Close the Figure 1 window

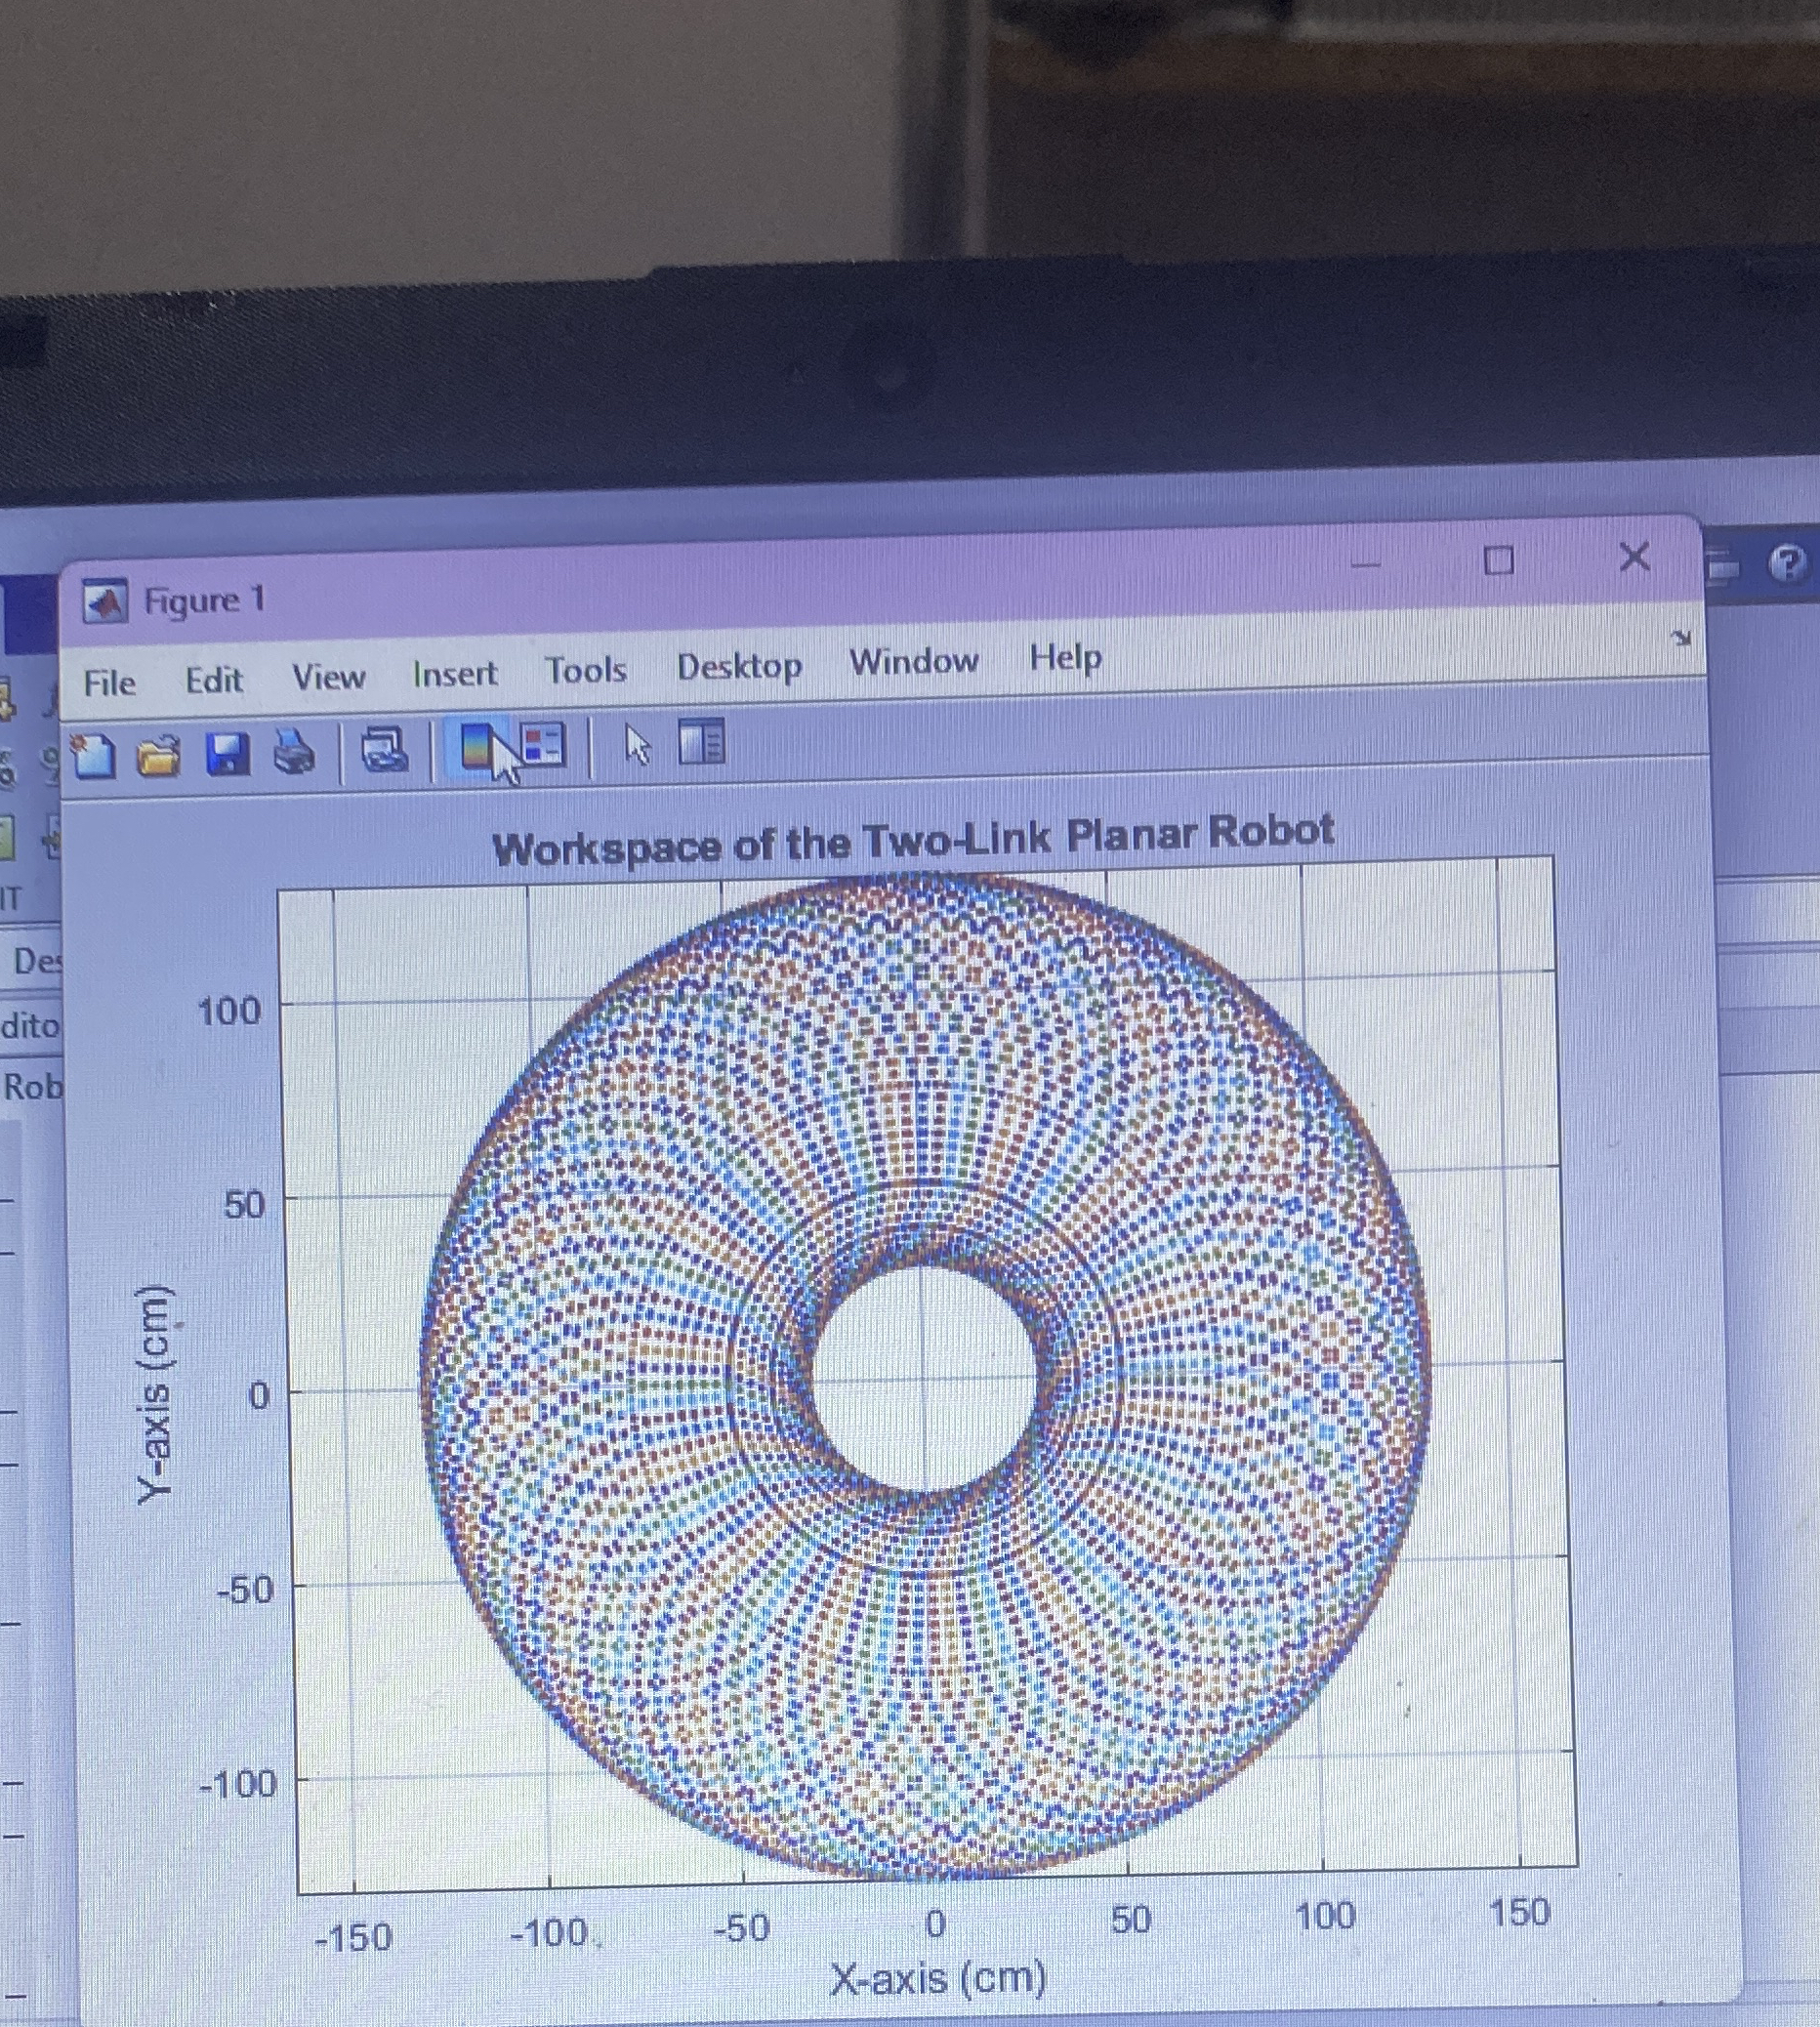pyautogui.click(x=1634, y=557)
